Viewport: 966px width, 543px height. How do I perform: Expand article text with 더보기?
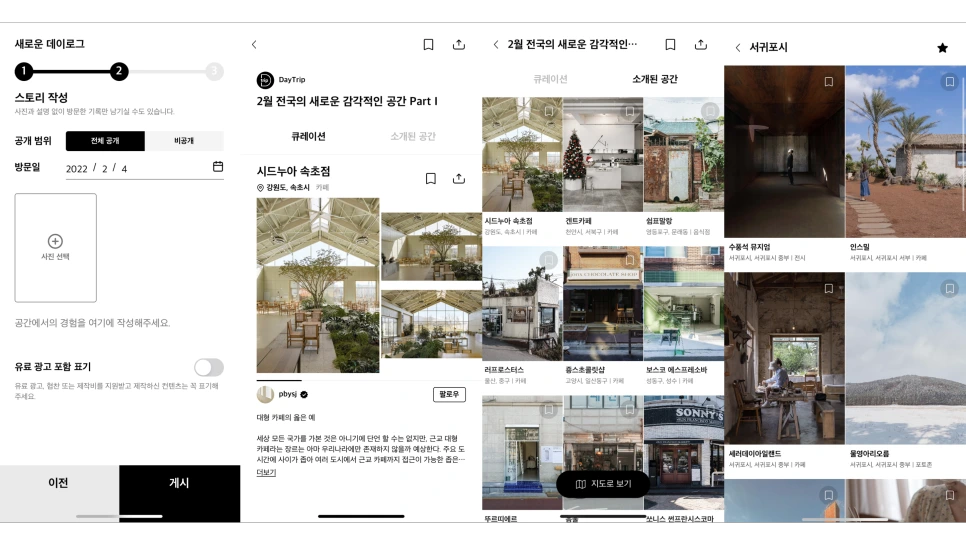click(266, 472)
